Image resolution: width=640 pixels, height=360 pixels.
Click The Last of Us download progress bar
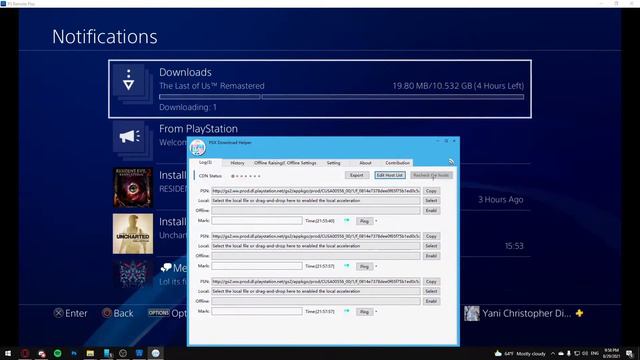click(x=342, y=97)
